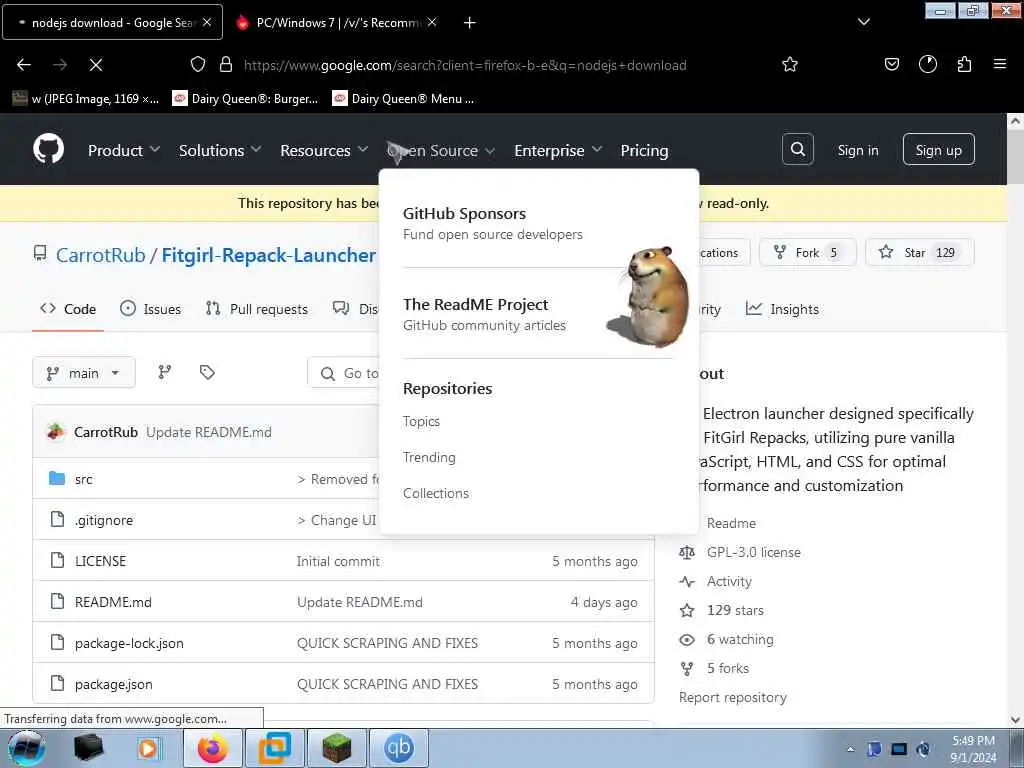Click the watching eye icon
Screen dimensions: 1024x768
click(x=687, y=640)
